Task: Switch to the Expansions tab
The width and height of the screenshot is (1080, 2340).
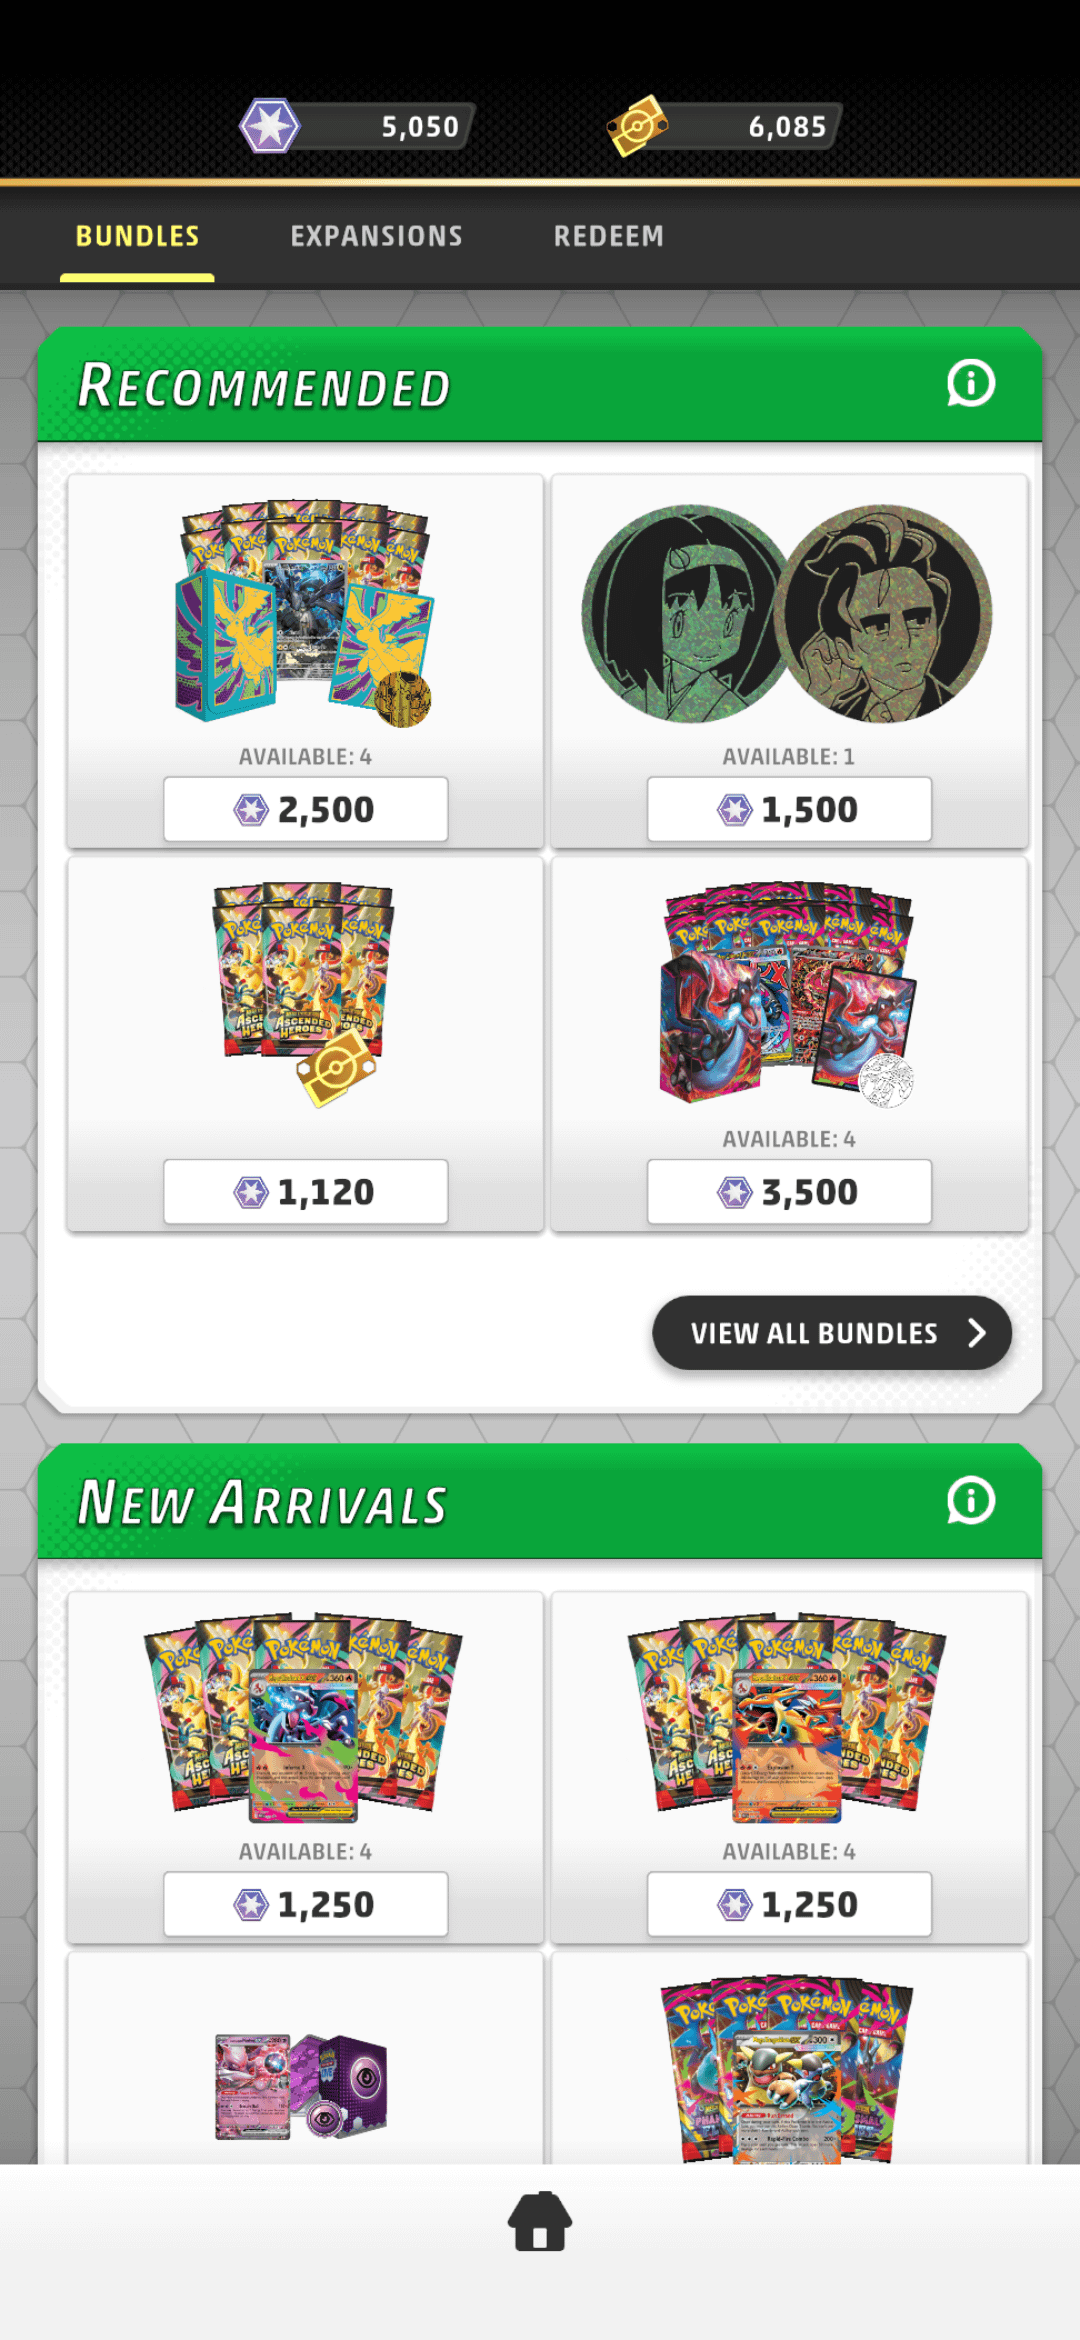Action: [x=377, y=236]
